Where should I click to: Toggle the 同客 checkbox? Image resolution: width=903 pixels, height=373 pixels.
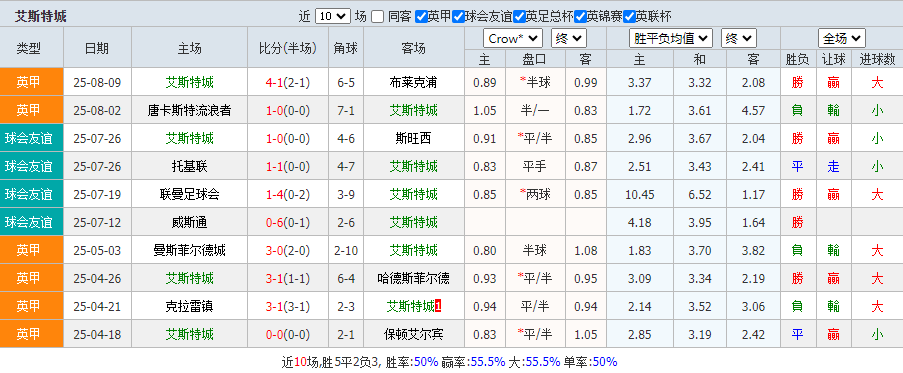377,16
